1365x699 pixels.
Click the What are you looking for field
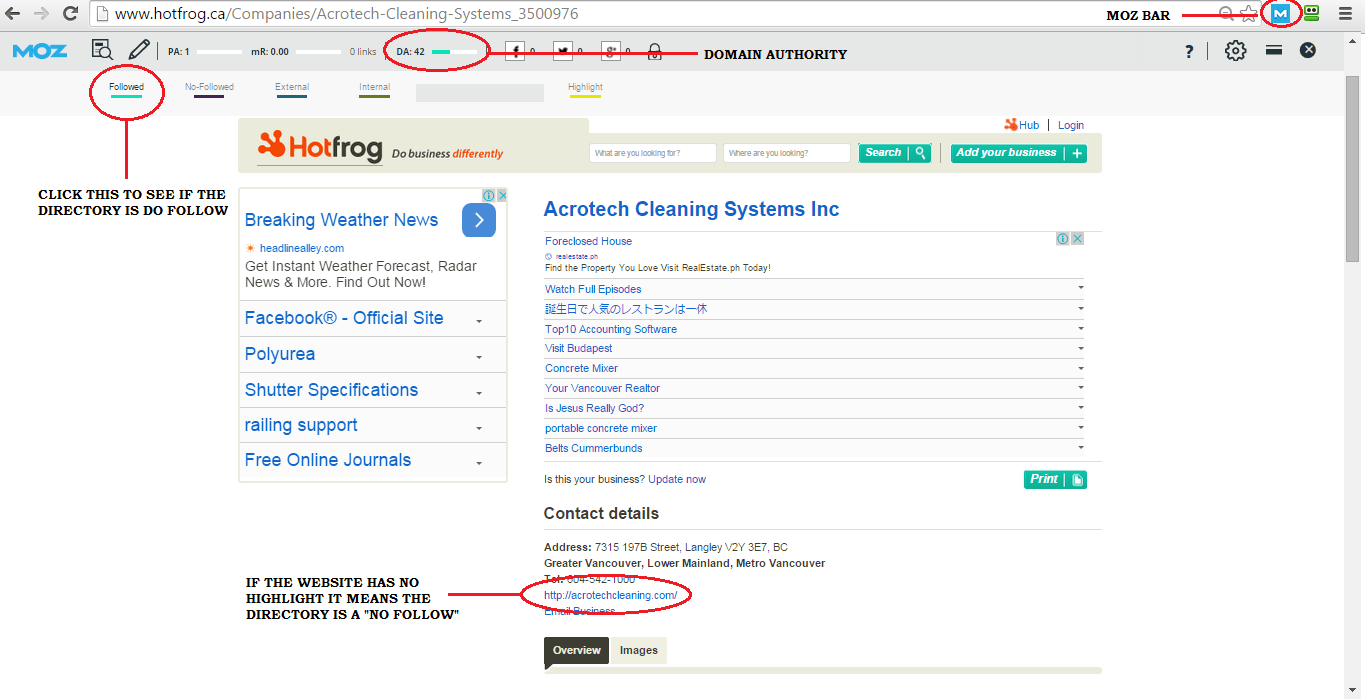(653, 153)
